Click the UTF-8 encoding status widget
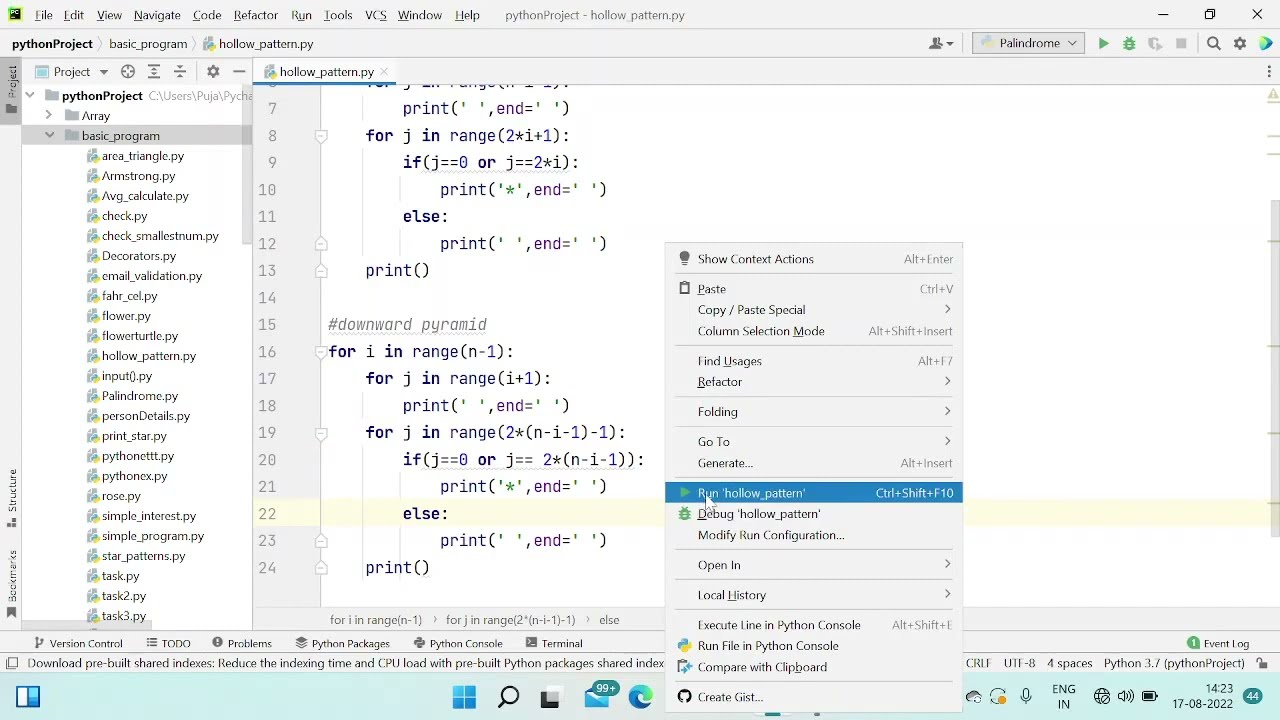 (x=1019, y=663)
